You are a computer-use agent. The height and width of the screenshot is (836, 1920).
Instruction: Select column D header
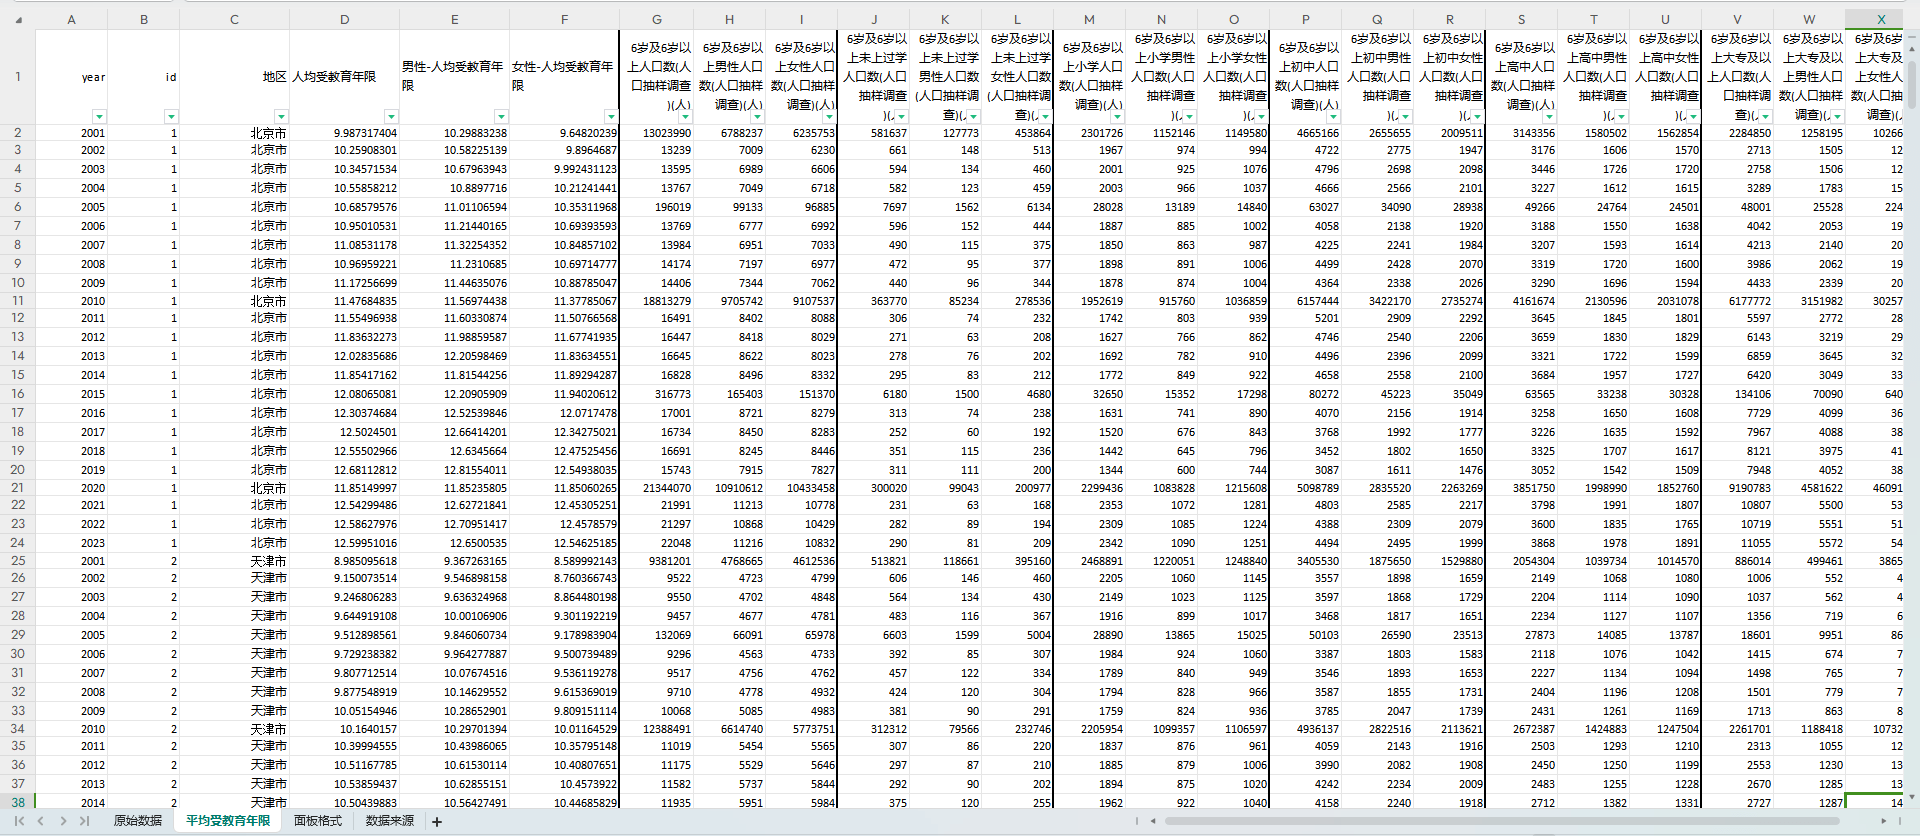(344, 19)
